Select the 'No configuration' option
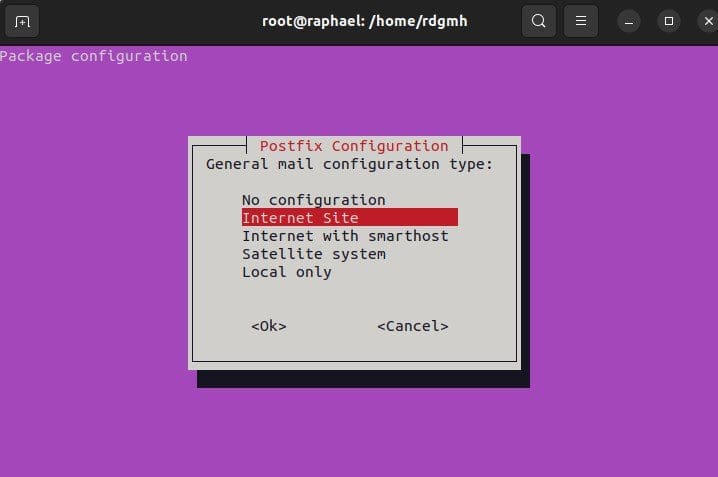Image resolution: width=718 pixels, height=477 pixels. 314,200
